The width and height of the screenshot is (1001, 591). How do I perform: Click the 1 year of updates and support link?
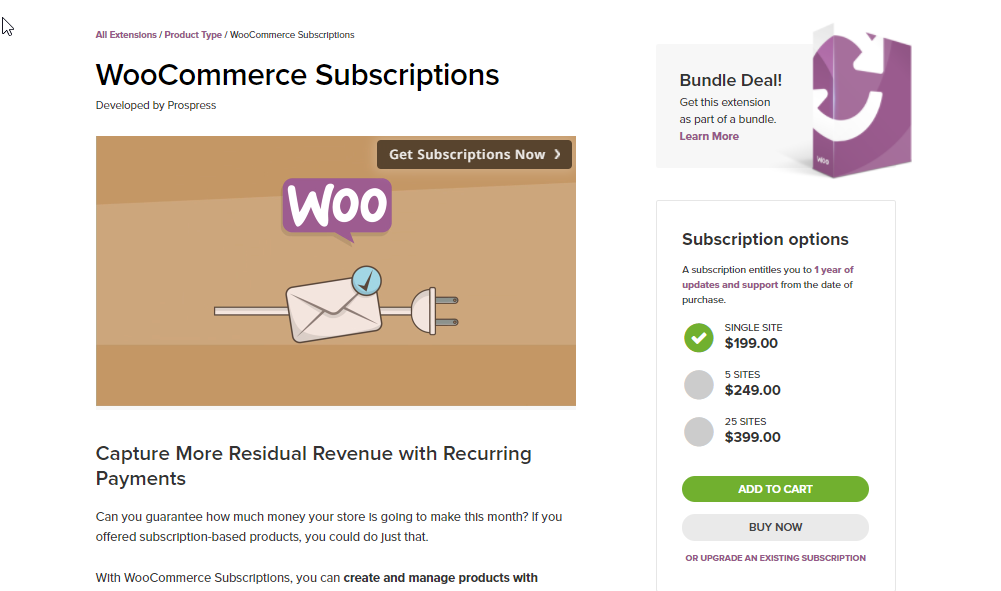(x=767, y=277)
